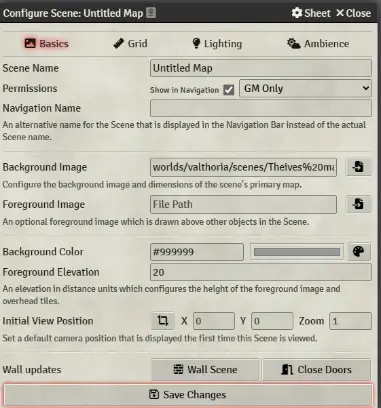Open the Ambience tab
This screenshot has width=381, height=408.
coord(318,44)
